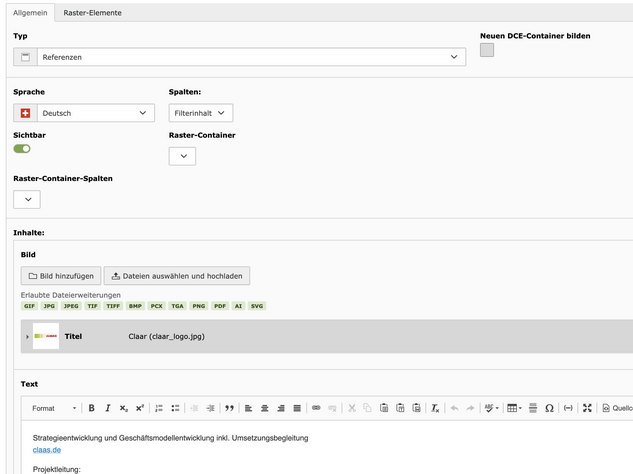Cut the selected text with scissors icon
The width and height of the screenshot is (633, 474).
click(x=352, y=408)
